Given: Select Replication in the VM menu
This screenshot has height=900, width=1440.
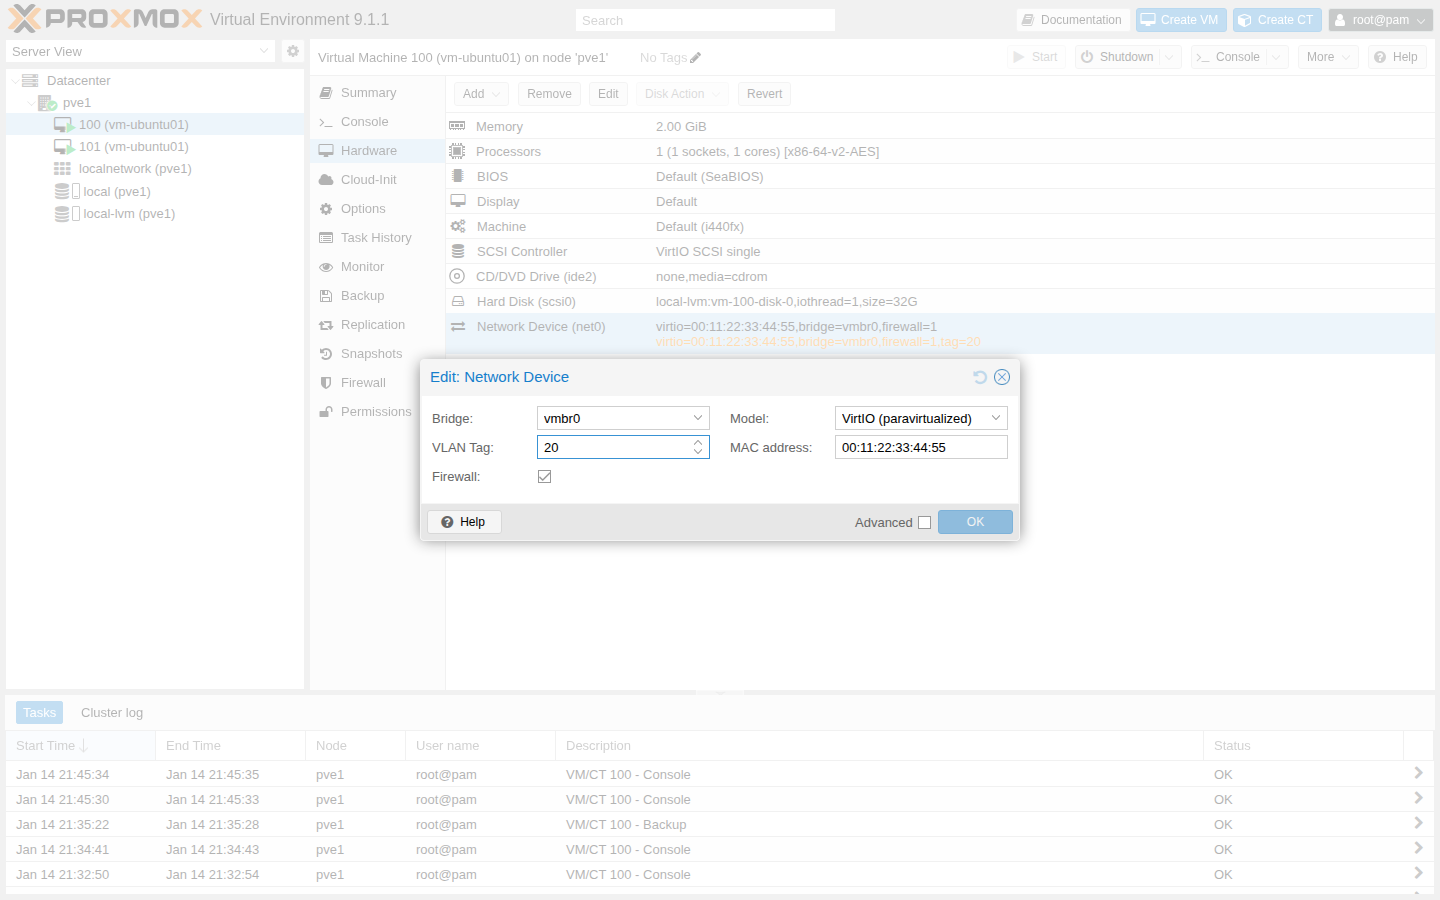Looking at the screenshot, I should pos(372,324).
